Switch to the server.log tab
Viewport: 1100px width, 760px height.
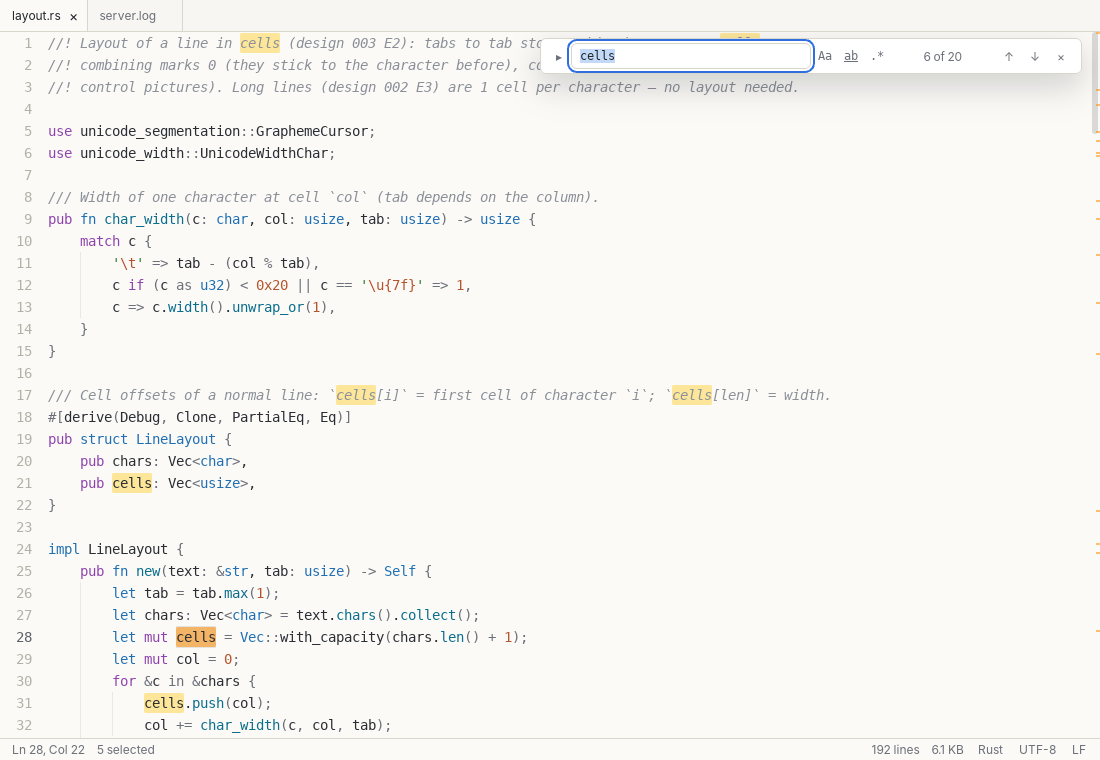coord(128,15)
